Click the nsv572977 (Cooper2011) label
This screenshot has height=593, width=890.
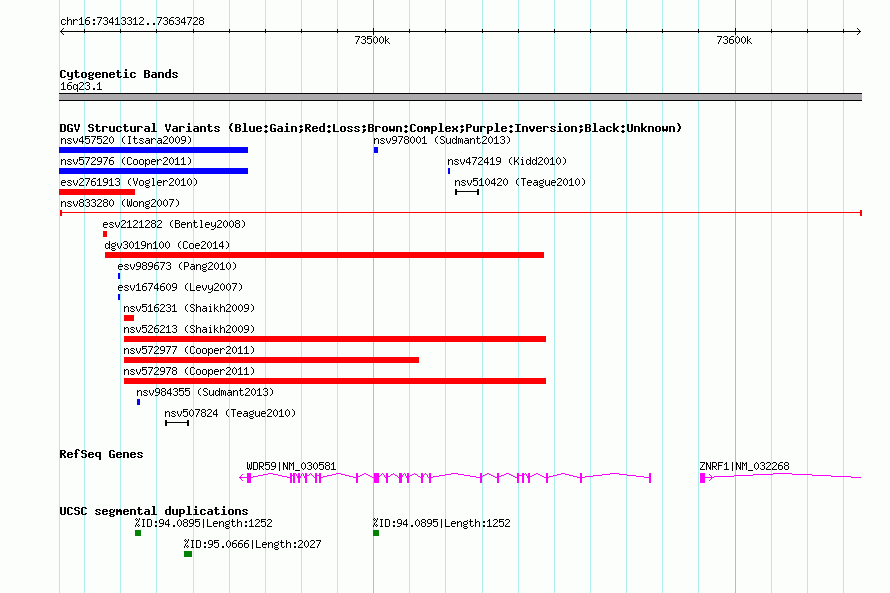pyautogui.click(x=189, y=350)
